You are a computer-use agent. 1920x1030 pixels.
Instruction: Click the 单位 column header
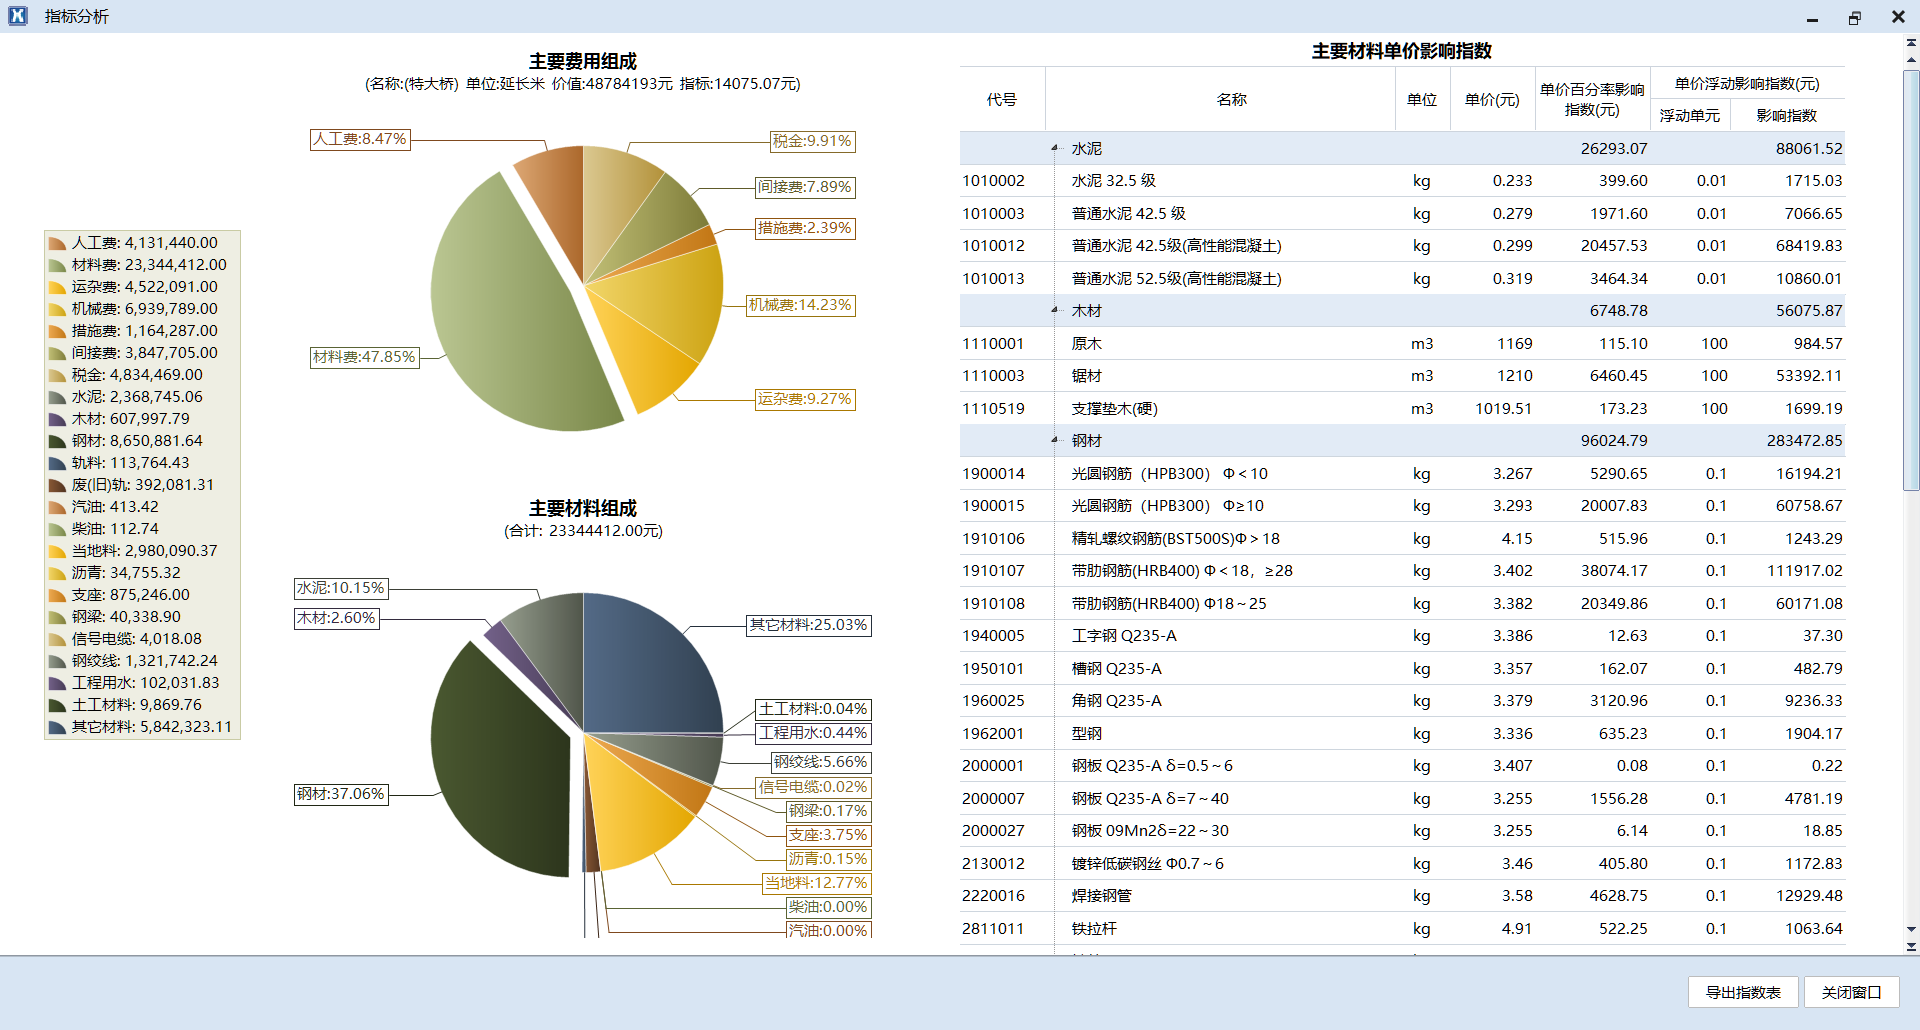pos(1422,99)
